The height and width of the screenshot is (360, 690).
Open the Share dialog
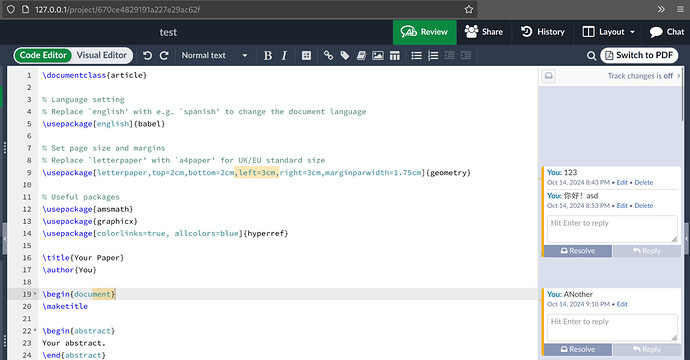click(x=484, y=32)
